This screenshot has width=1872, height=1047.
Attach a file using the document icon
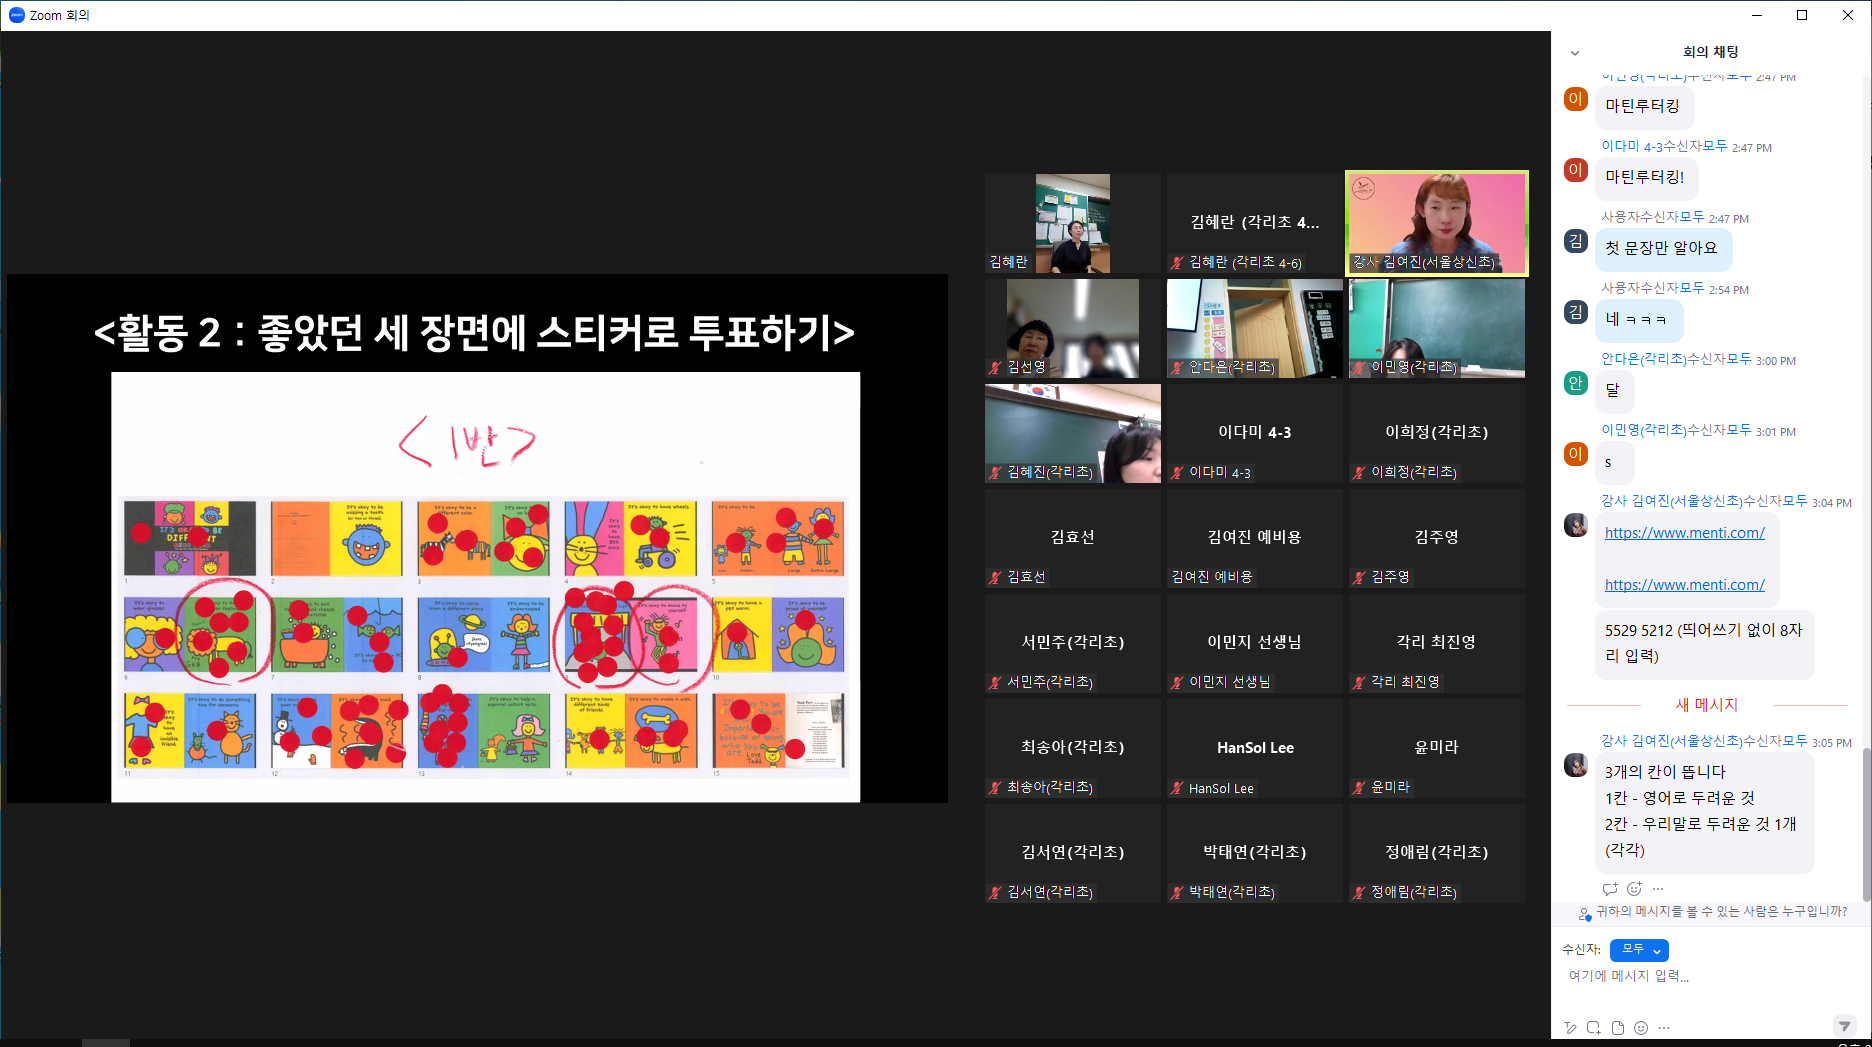[x=1618, y=1028]
